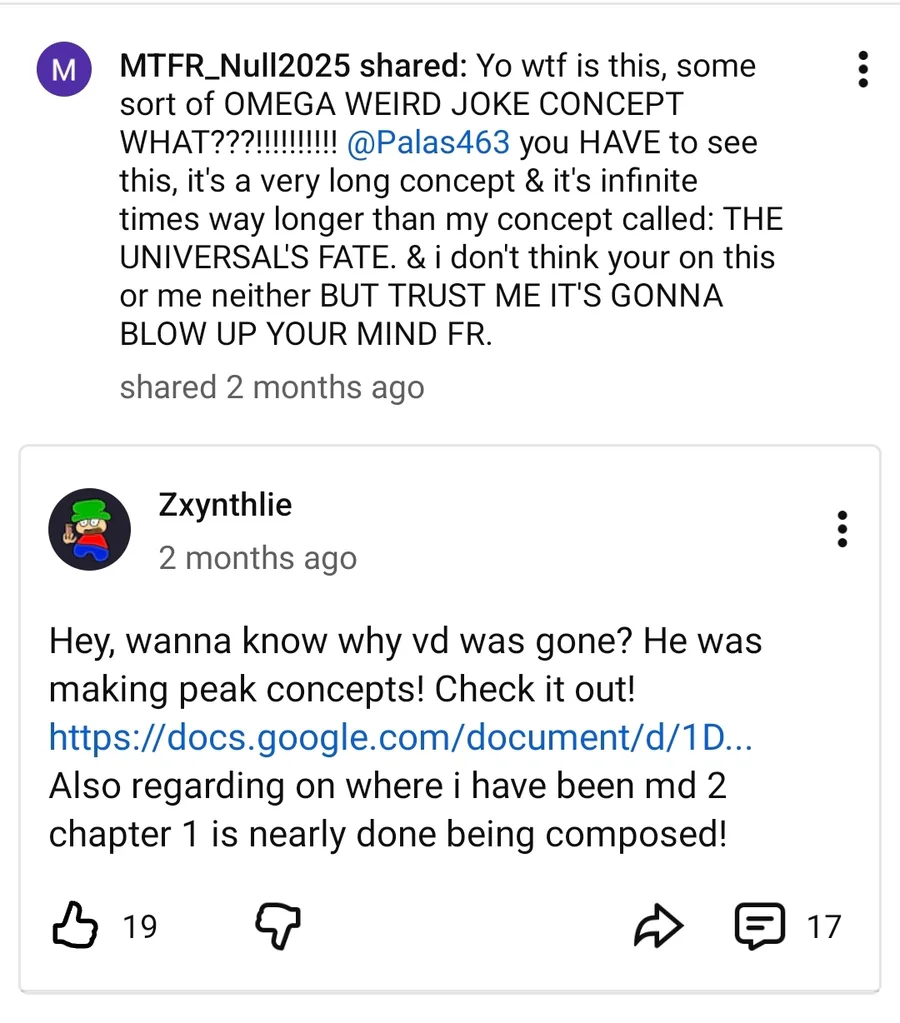Click the "shared 2 months ago" timestamp
This screenshot has height=1023, width=900.
tap(271, 387)
